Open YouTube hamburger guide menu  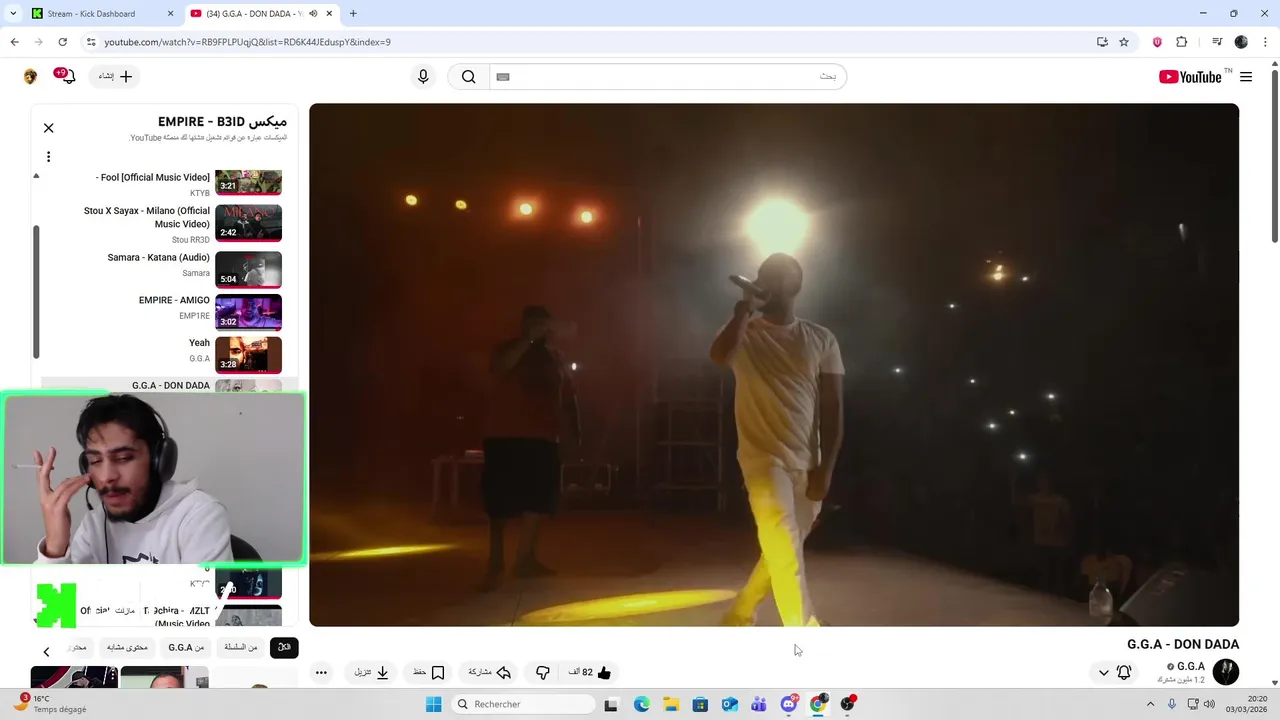click(x=1246, y=77)
